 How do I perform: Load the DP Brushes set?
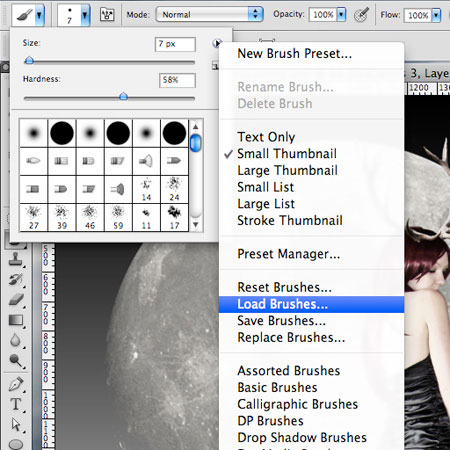tap(311, 421)
